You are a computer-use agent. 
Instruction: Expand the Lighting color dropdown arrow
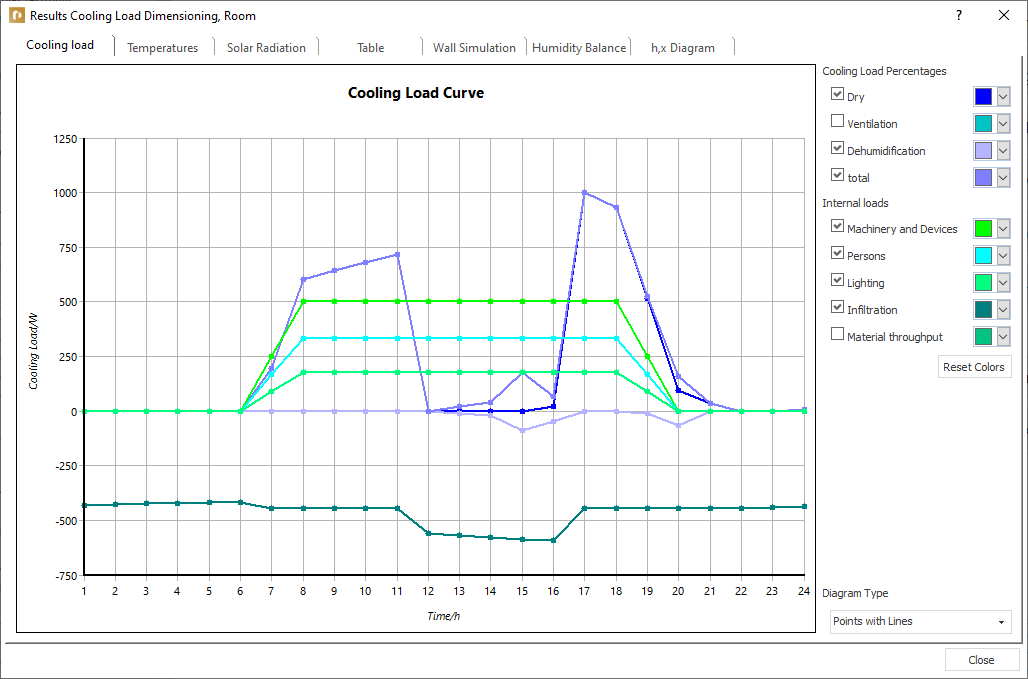click(x=1003, y=282)
